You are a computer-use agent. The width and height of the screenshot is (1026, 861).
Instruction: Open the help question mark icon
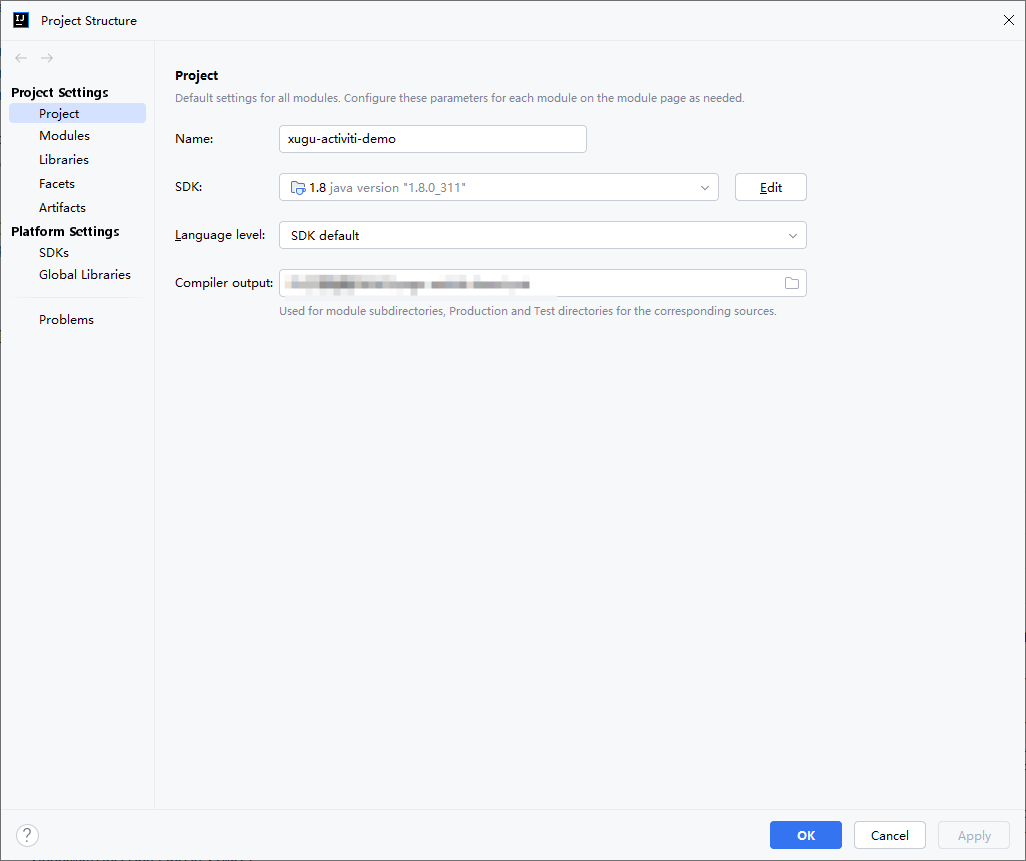coord(27,835)
